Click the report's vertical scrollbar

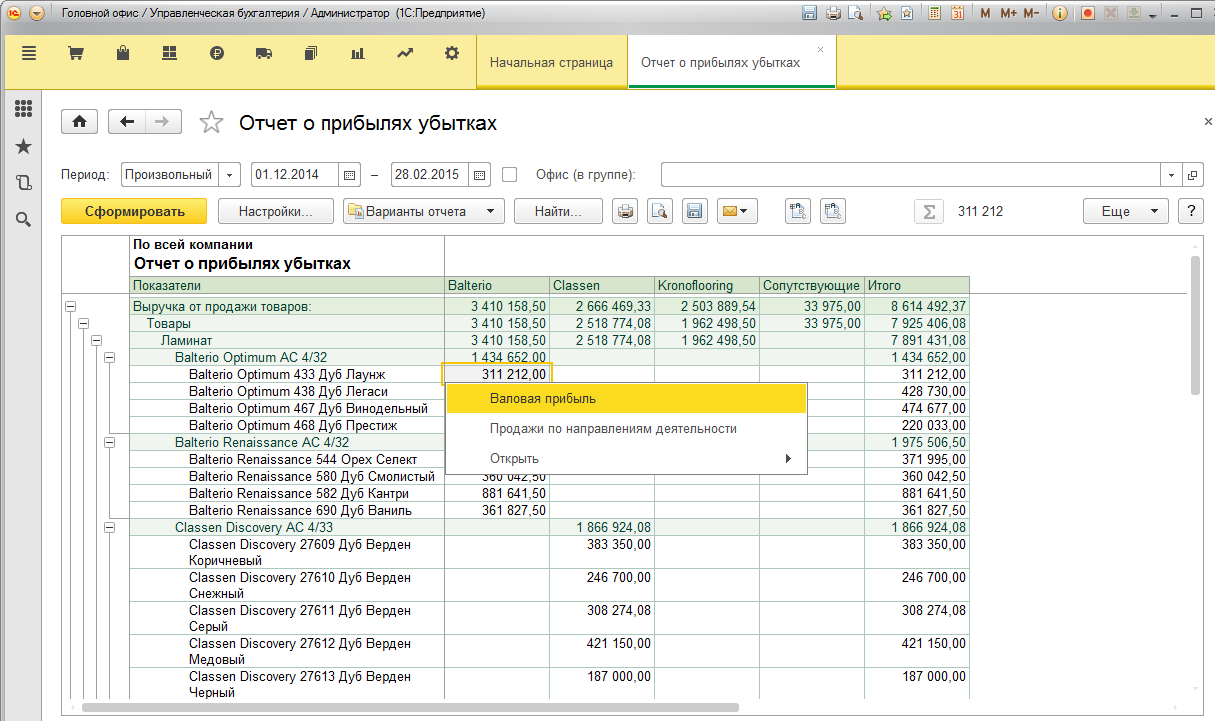[x=1196, y=325]
